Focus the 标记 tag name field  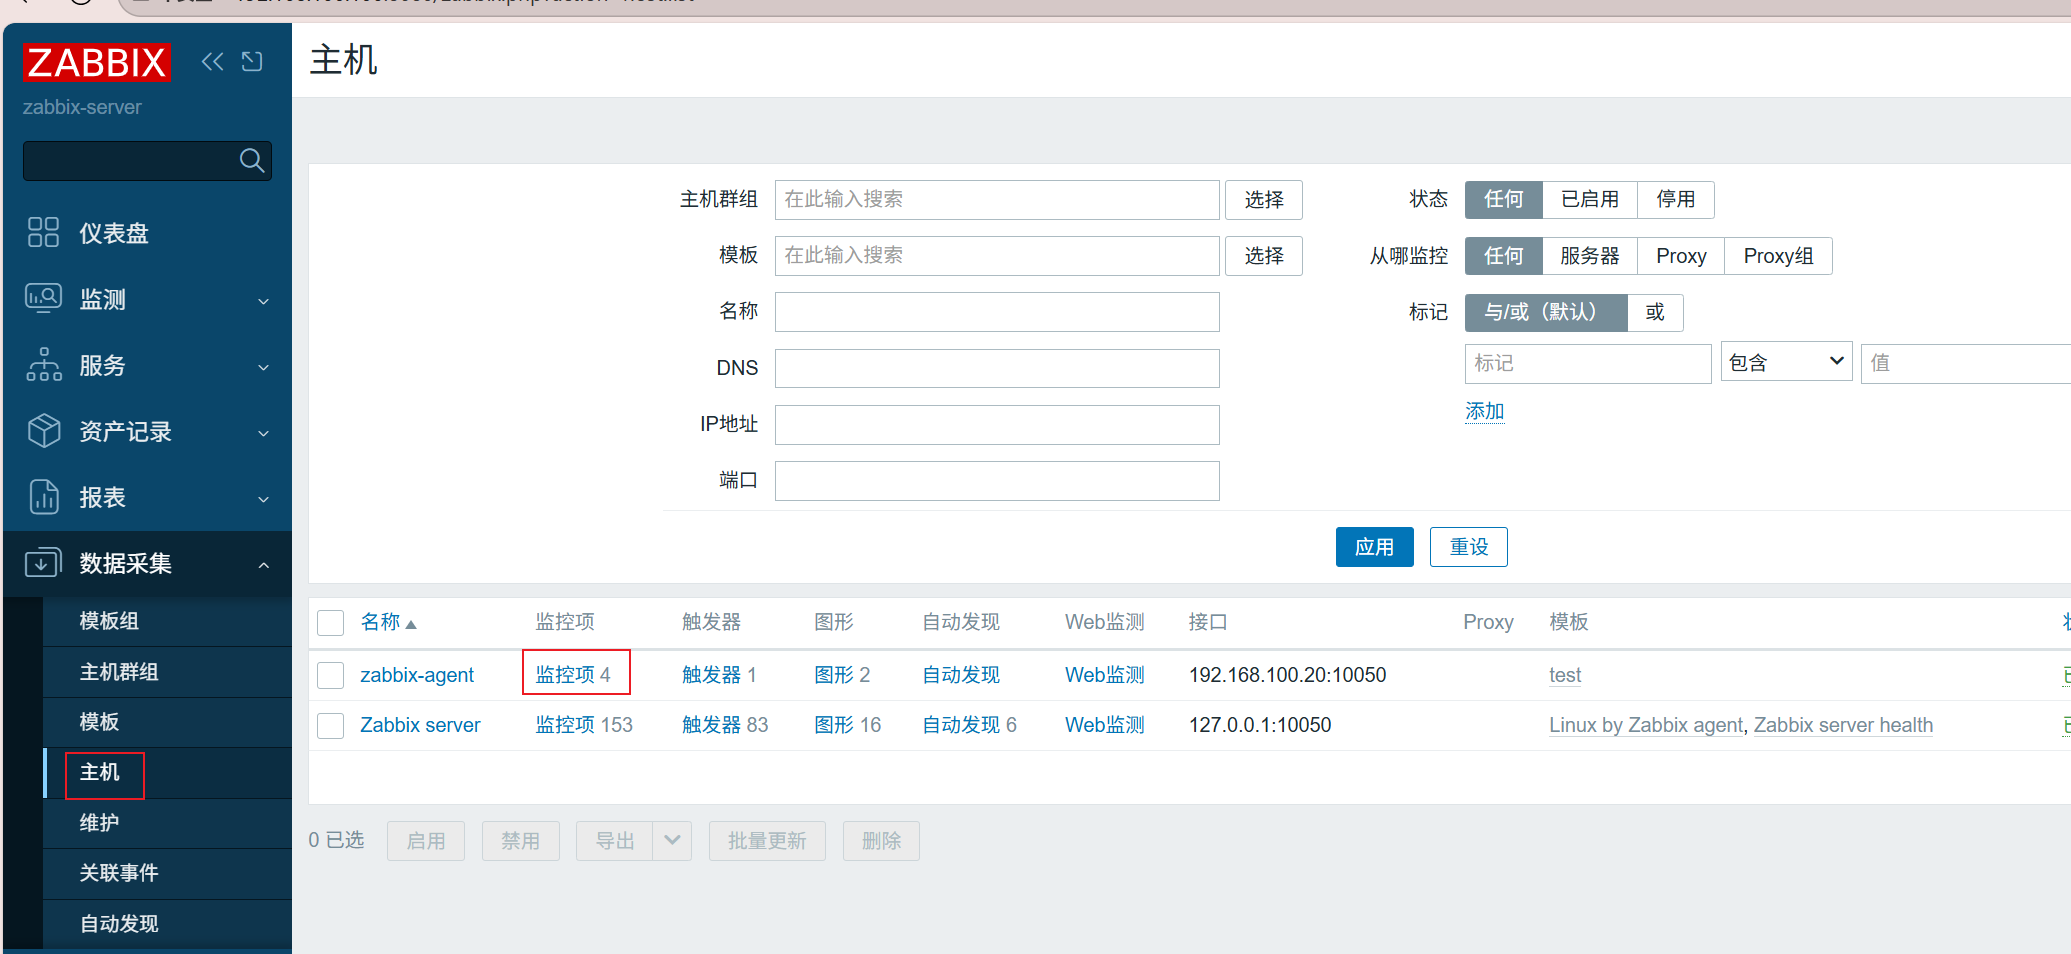click(1588, 363)
